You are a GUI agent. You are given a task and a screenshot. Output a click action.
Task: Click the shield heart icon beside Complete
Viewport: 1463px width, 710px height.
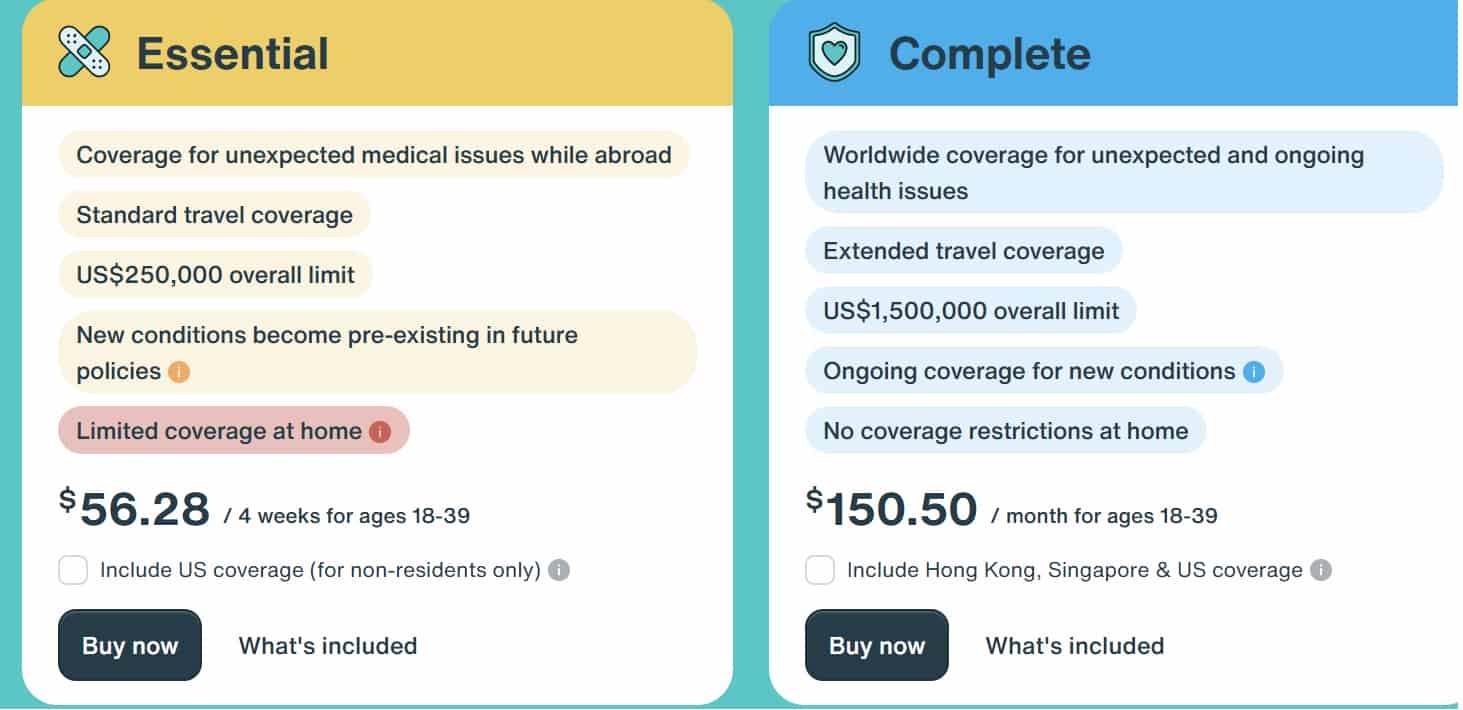834,53
